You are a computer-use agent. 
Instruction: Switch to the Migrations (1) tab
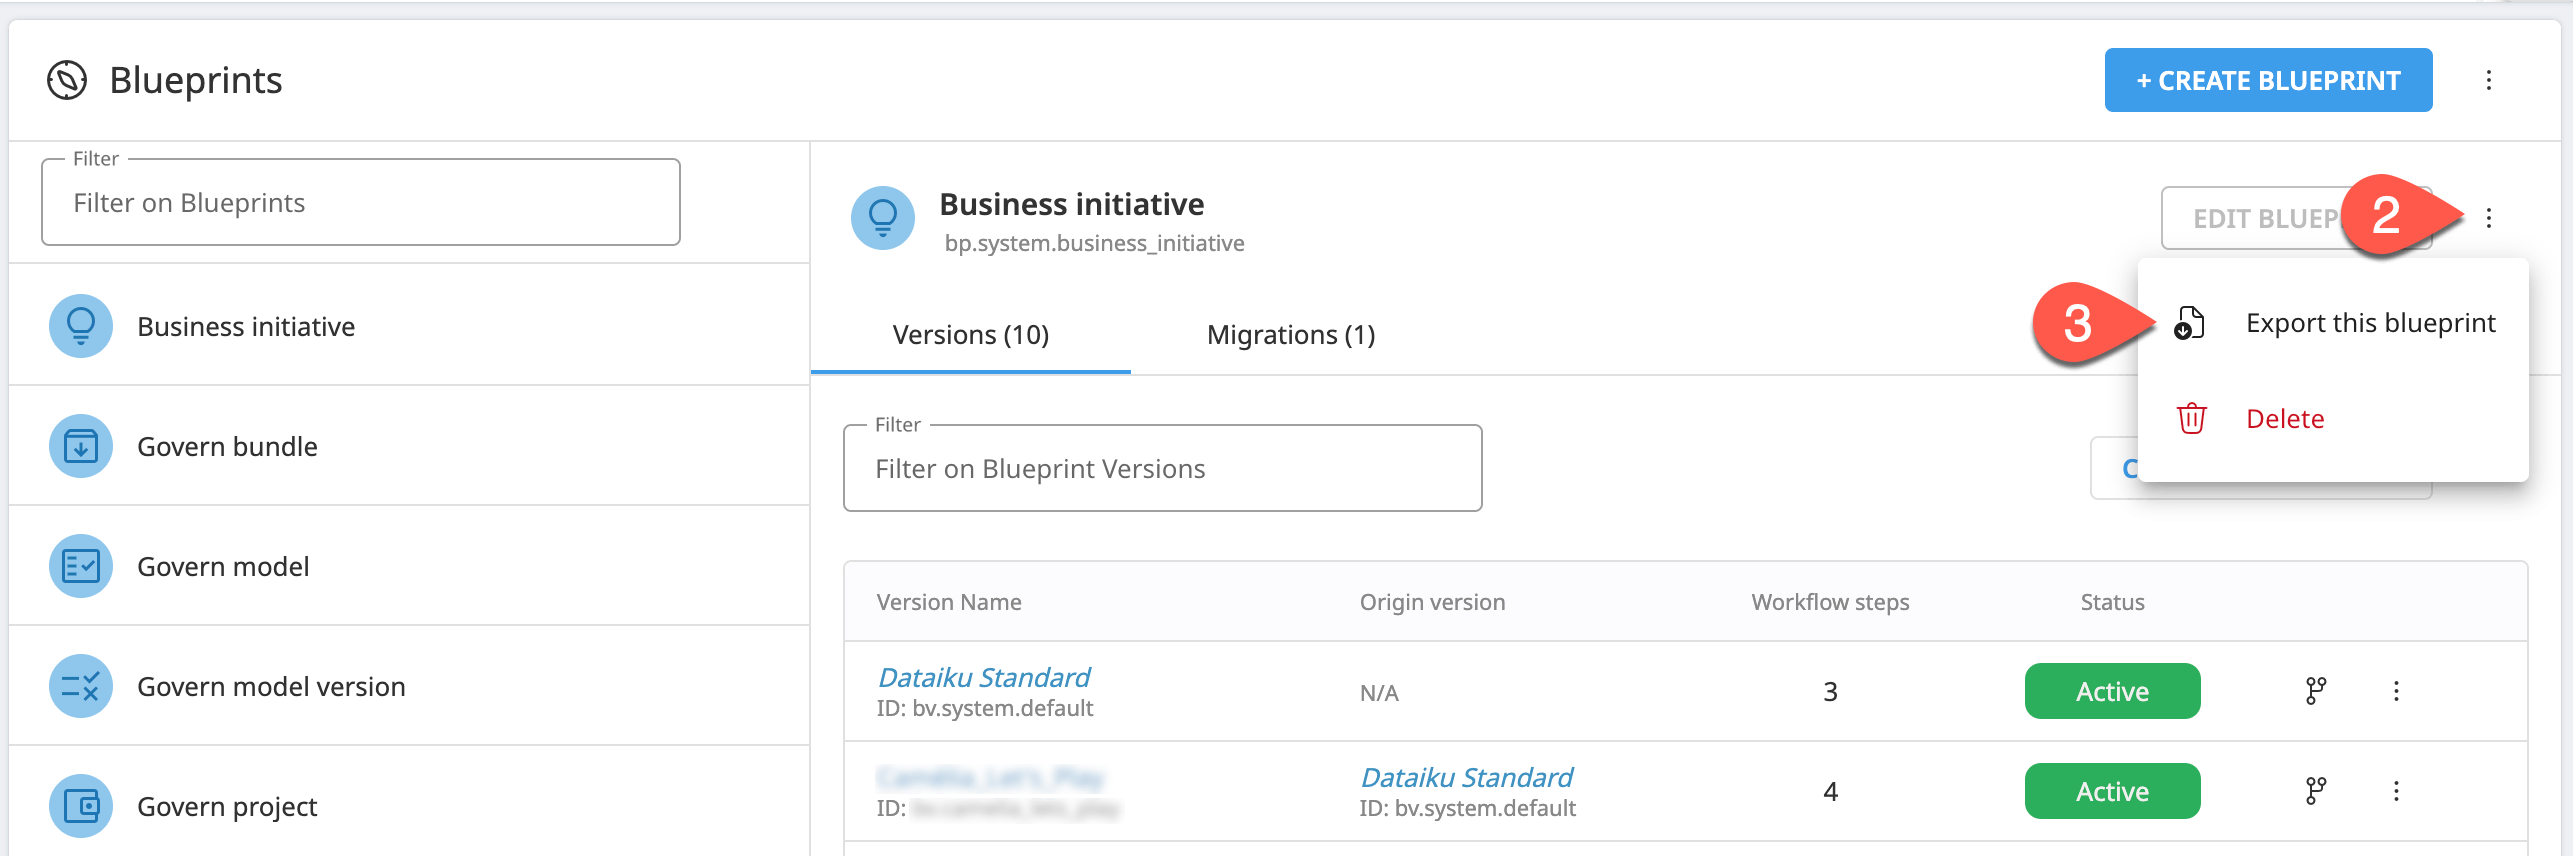1291,335
